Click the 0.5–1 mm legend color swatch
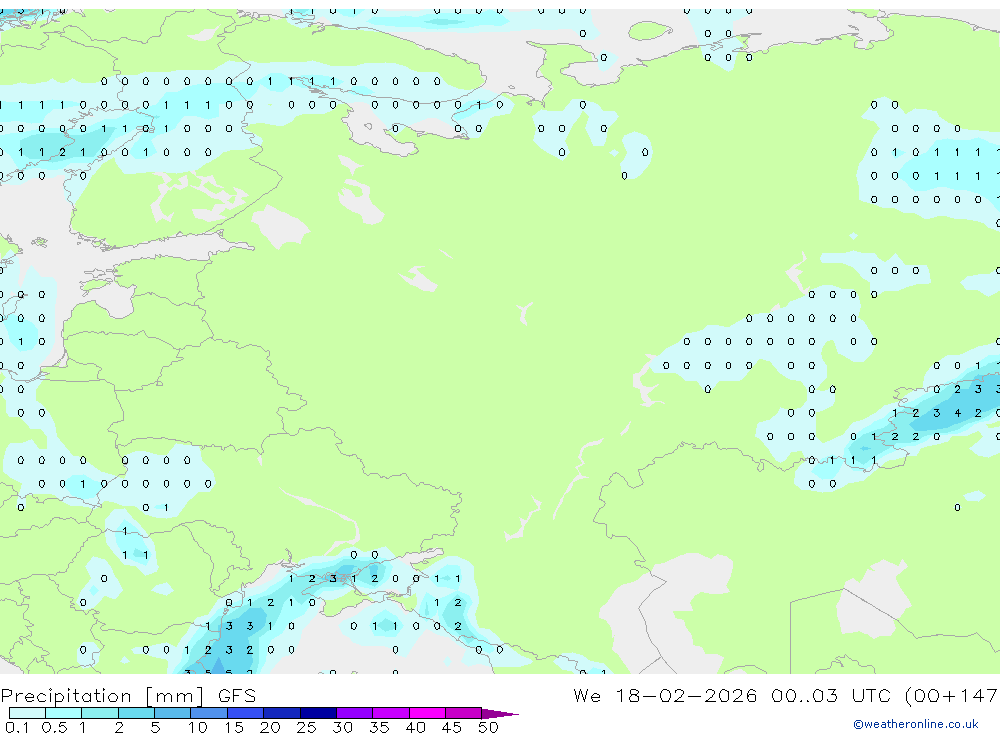This screenshot has width=1000, height=733. pos(64,713)
